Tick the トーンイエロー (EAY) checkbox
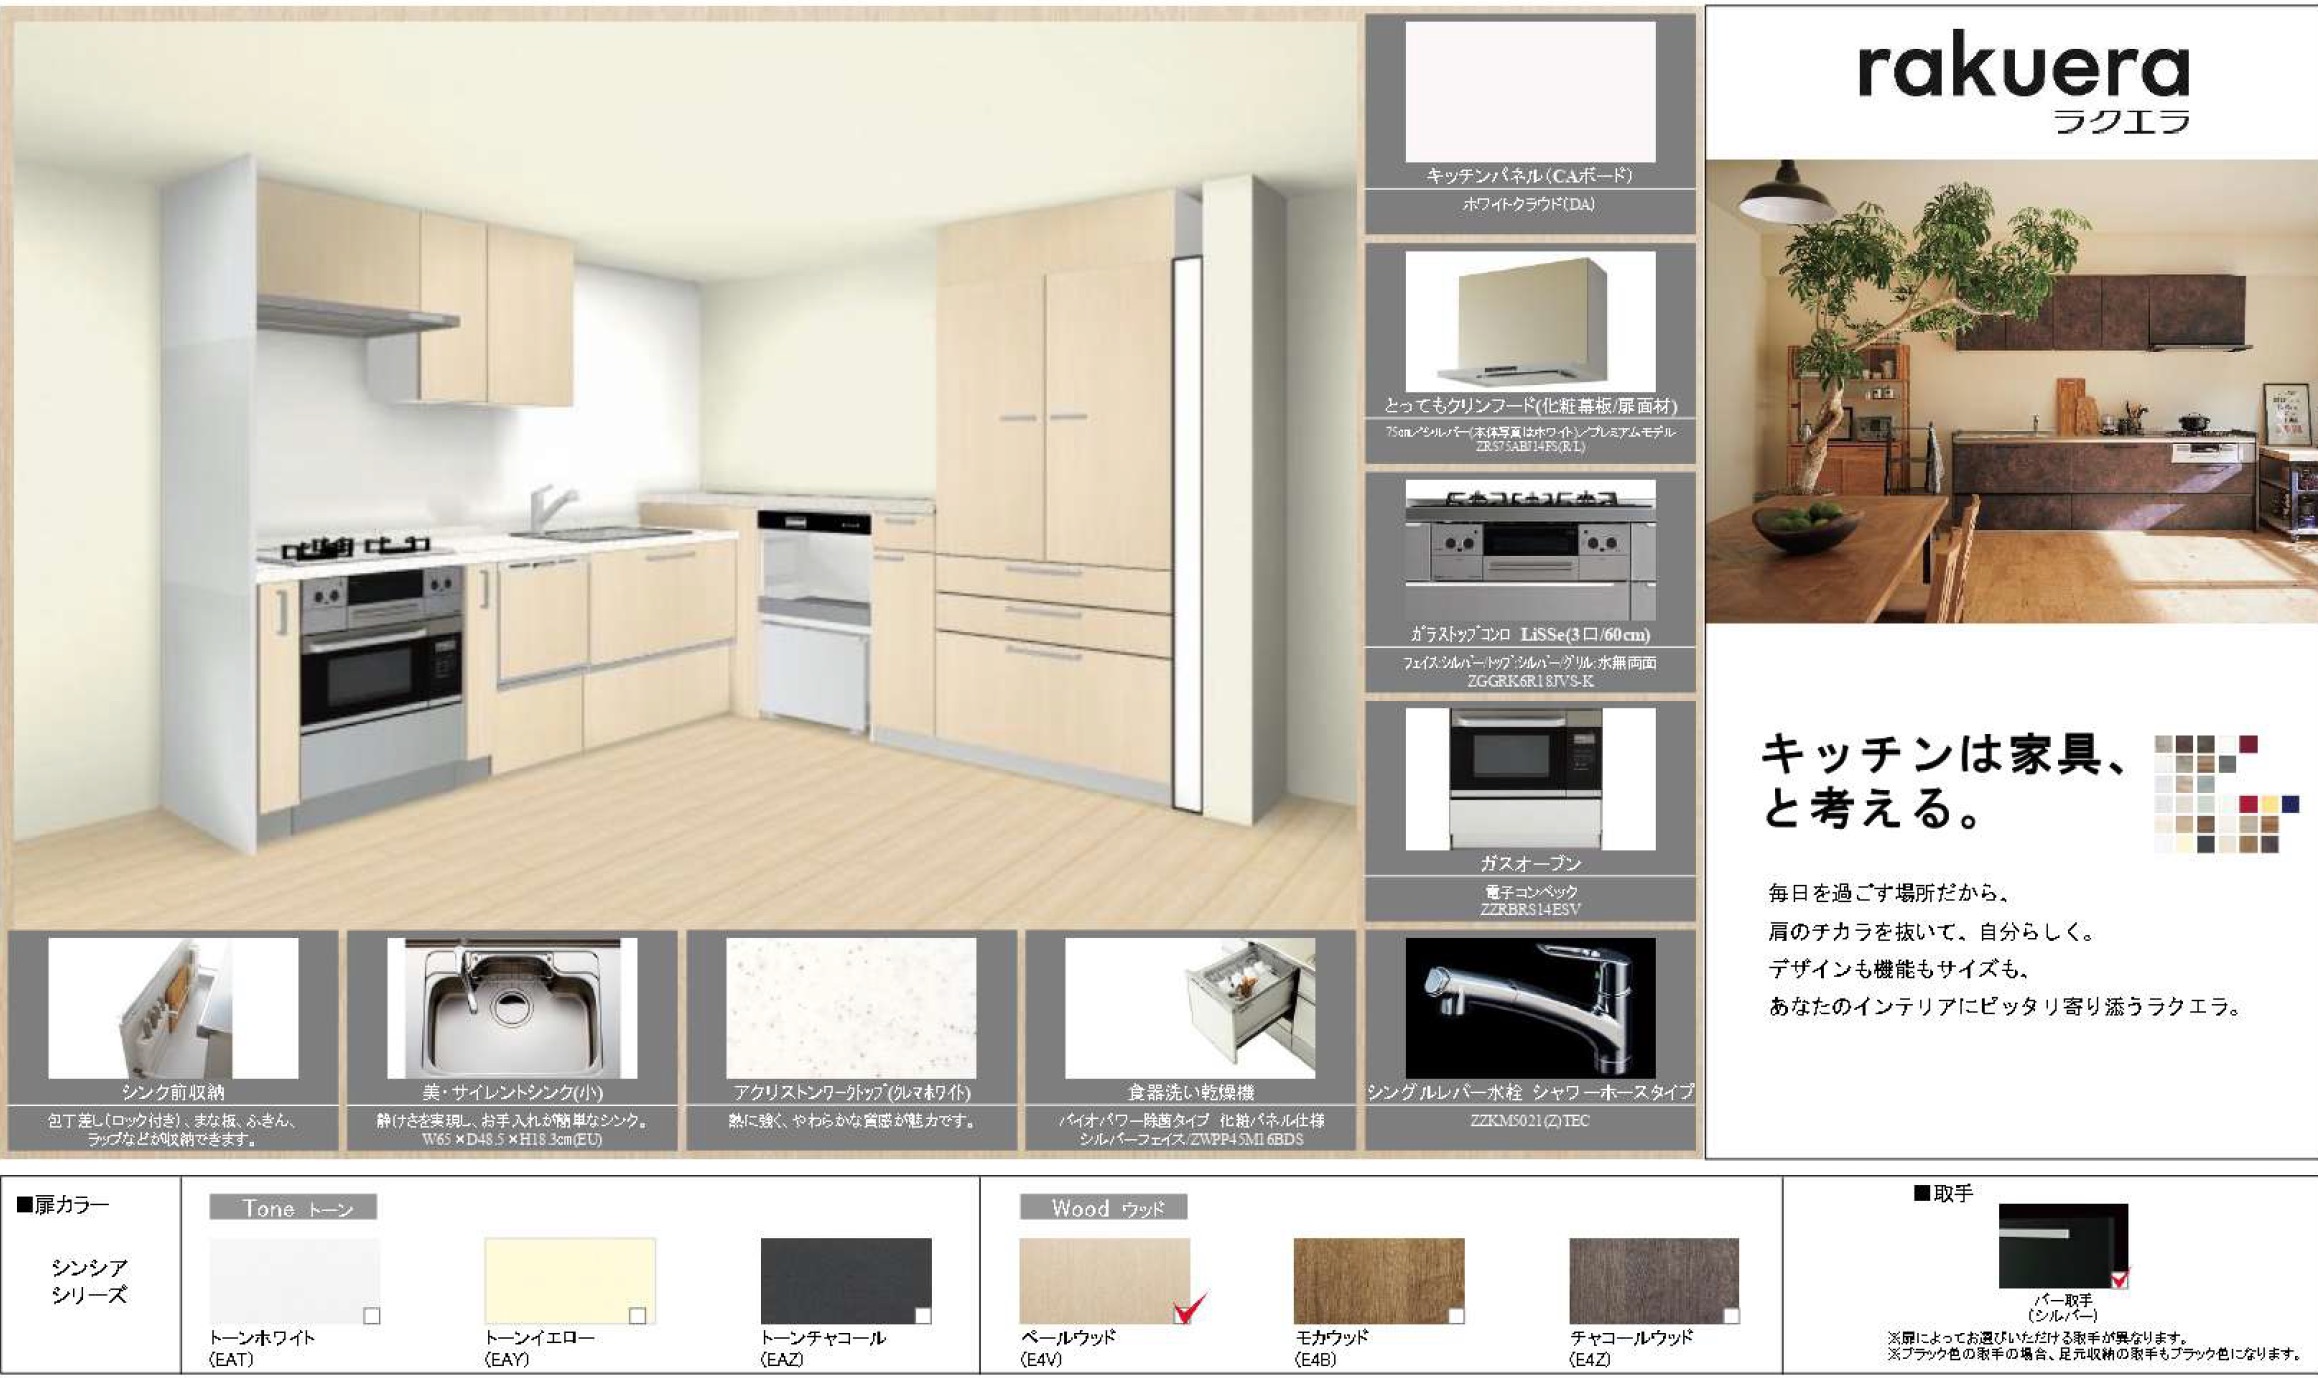The height and width of the screenshot is (1378, 2318). coord(637,1315)
